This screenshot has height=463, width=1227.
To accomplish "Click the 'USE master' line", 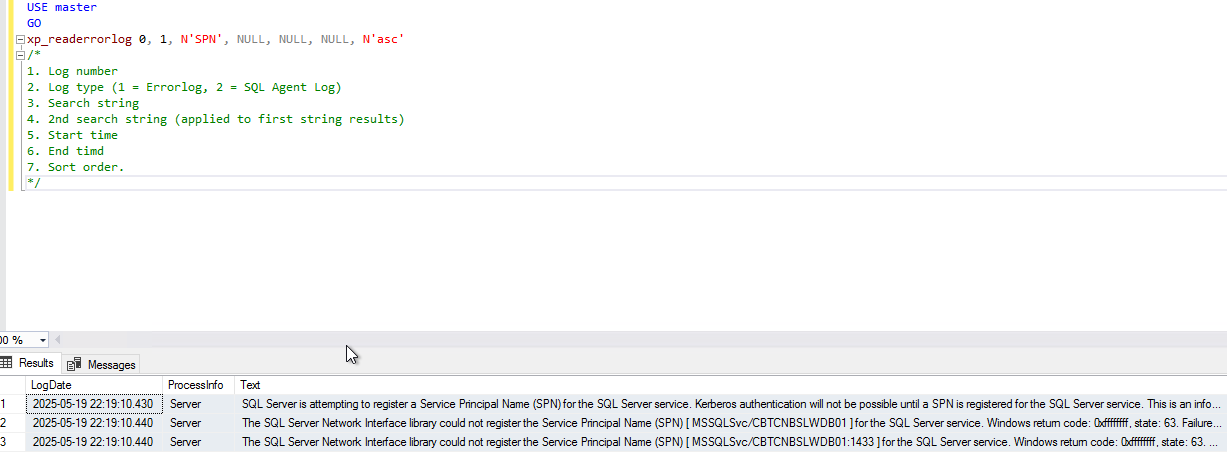I will point(62,7).
